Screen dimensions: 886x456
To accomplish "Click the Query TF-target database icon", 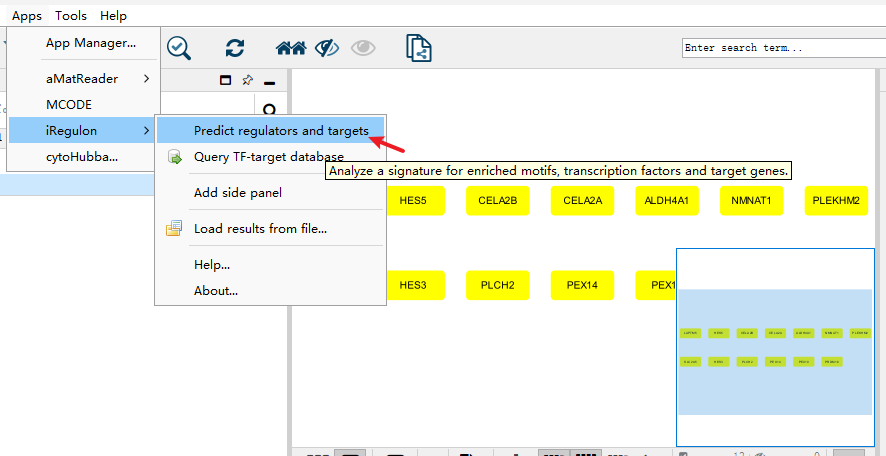I will [x=175, y=157].
